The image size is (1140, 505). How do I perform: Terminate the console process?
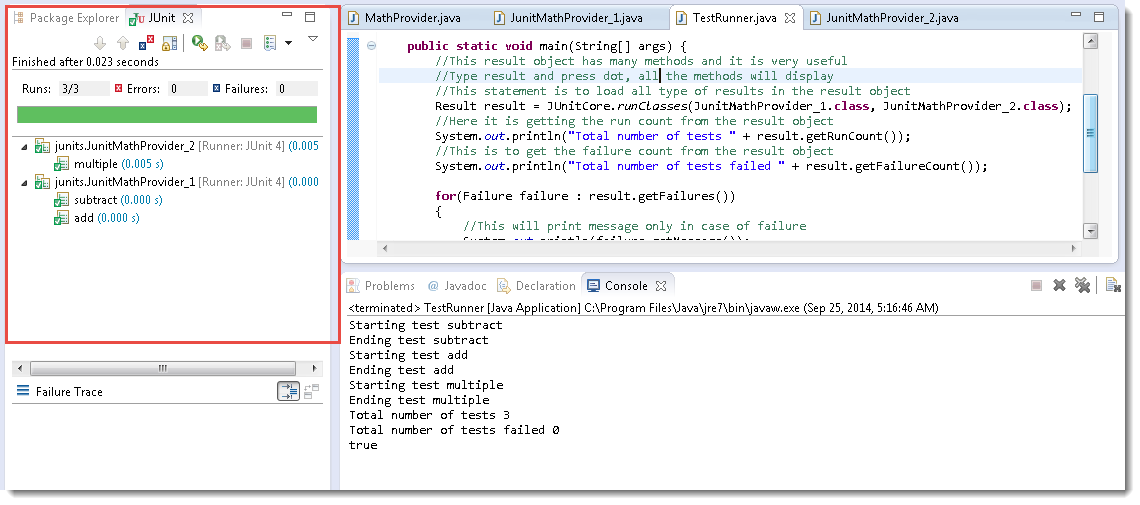click(x=1036, y=286)
